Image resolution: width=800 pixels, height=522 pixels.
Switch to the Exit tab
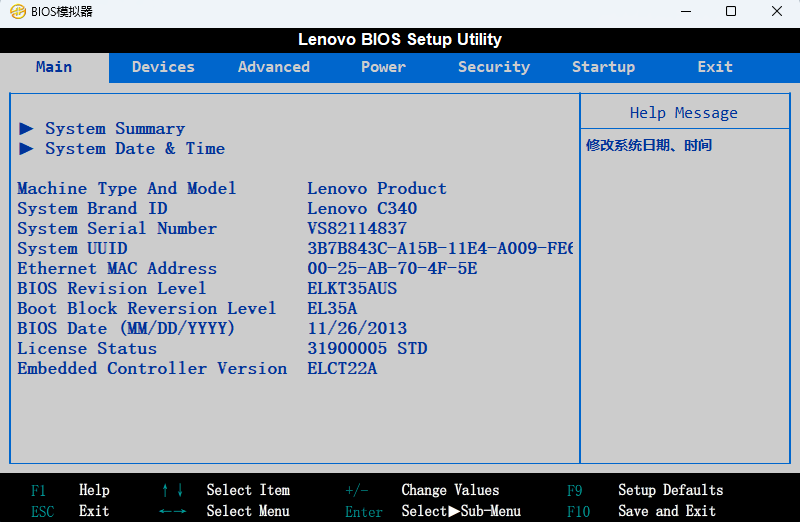(x=715, y=67)
